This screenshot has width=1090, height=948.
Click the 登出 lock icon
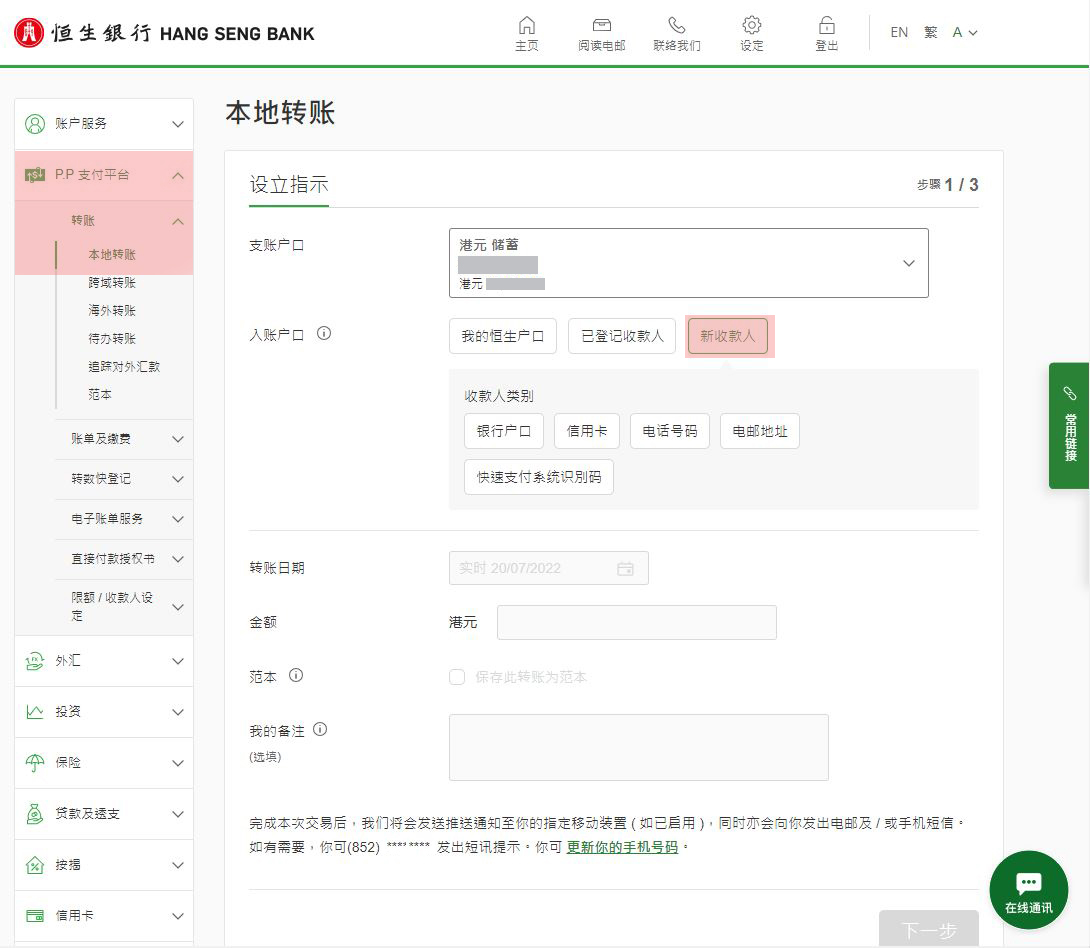(x=826, y=25)
